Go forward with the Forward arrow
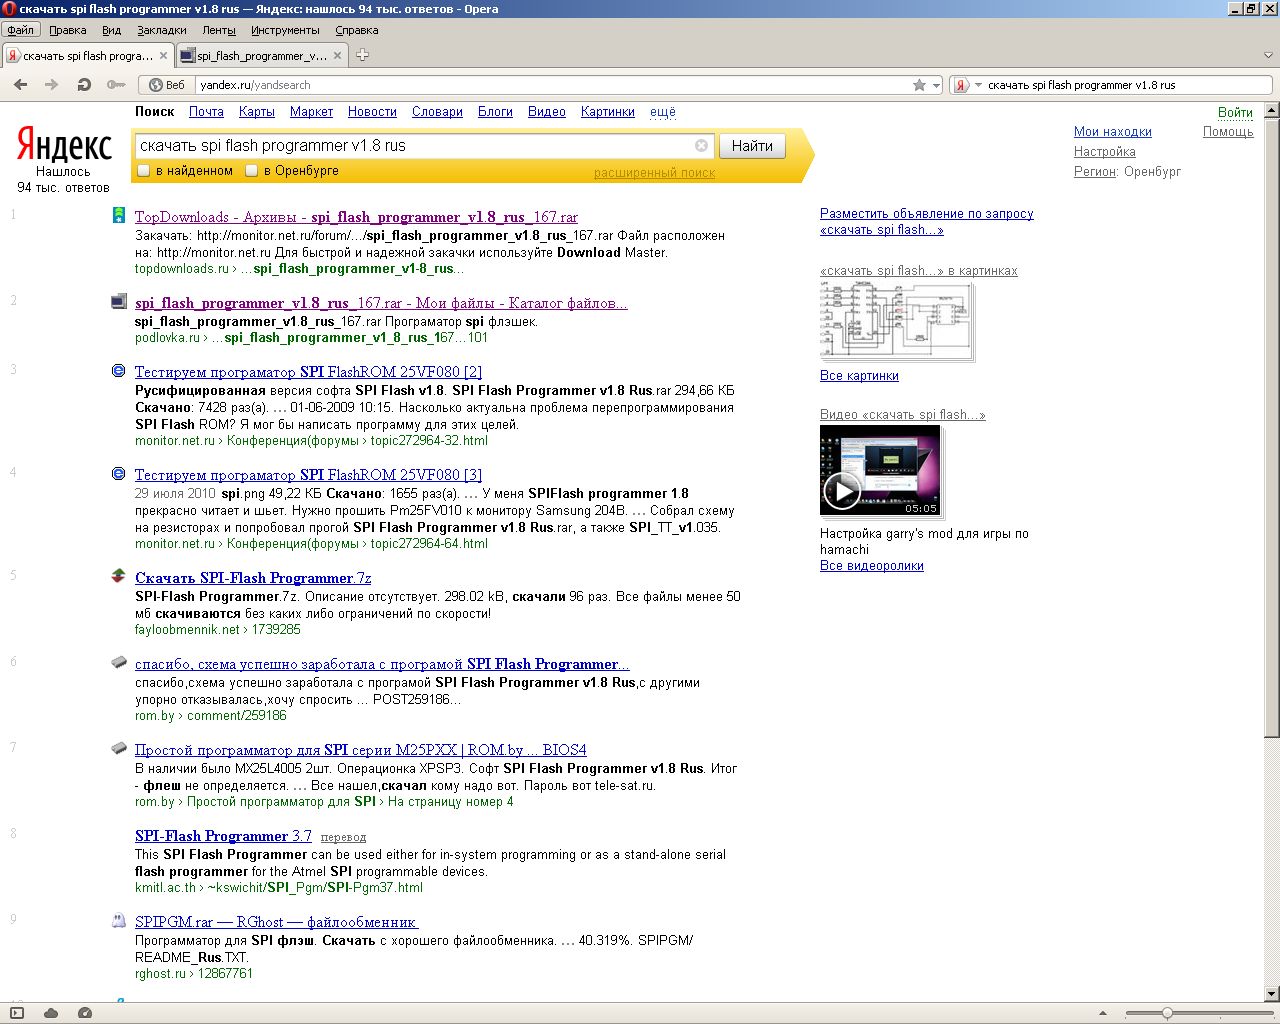This screenshot has height=1024, width=1280. [x=52, y=85]
